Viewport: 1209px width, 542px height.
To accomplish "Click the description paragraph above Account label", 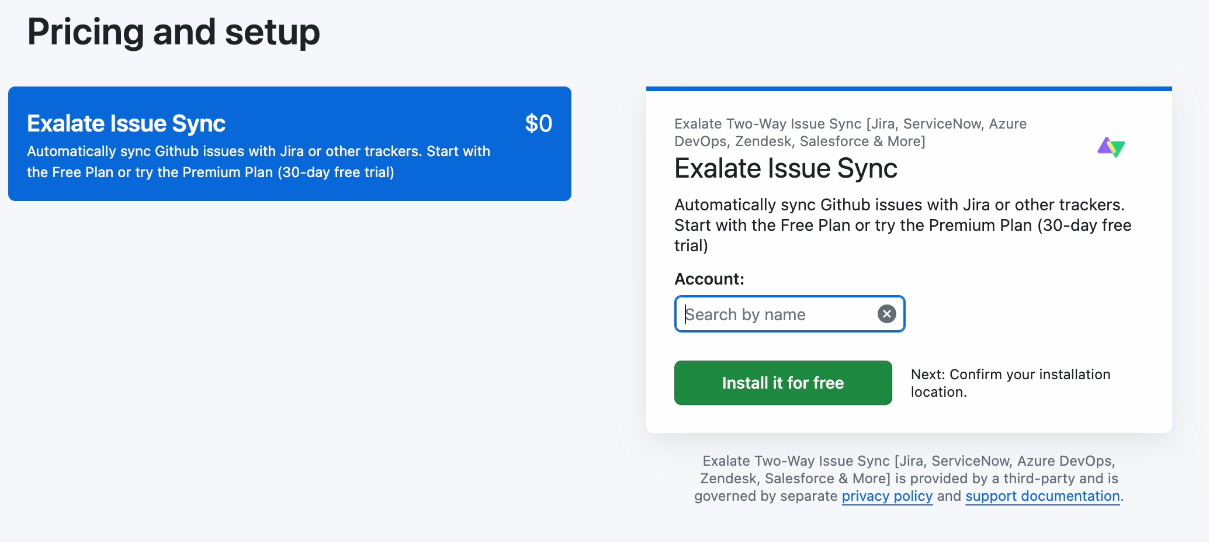I will click(902, 225).
